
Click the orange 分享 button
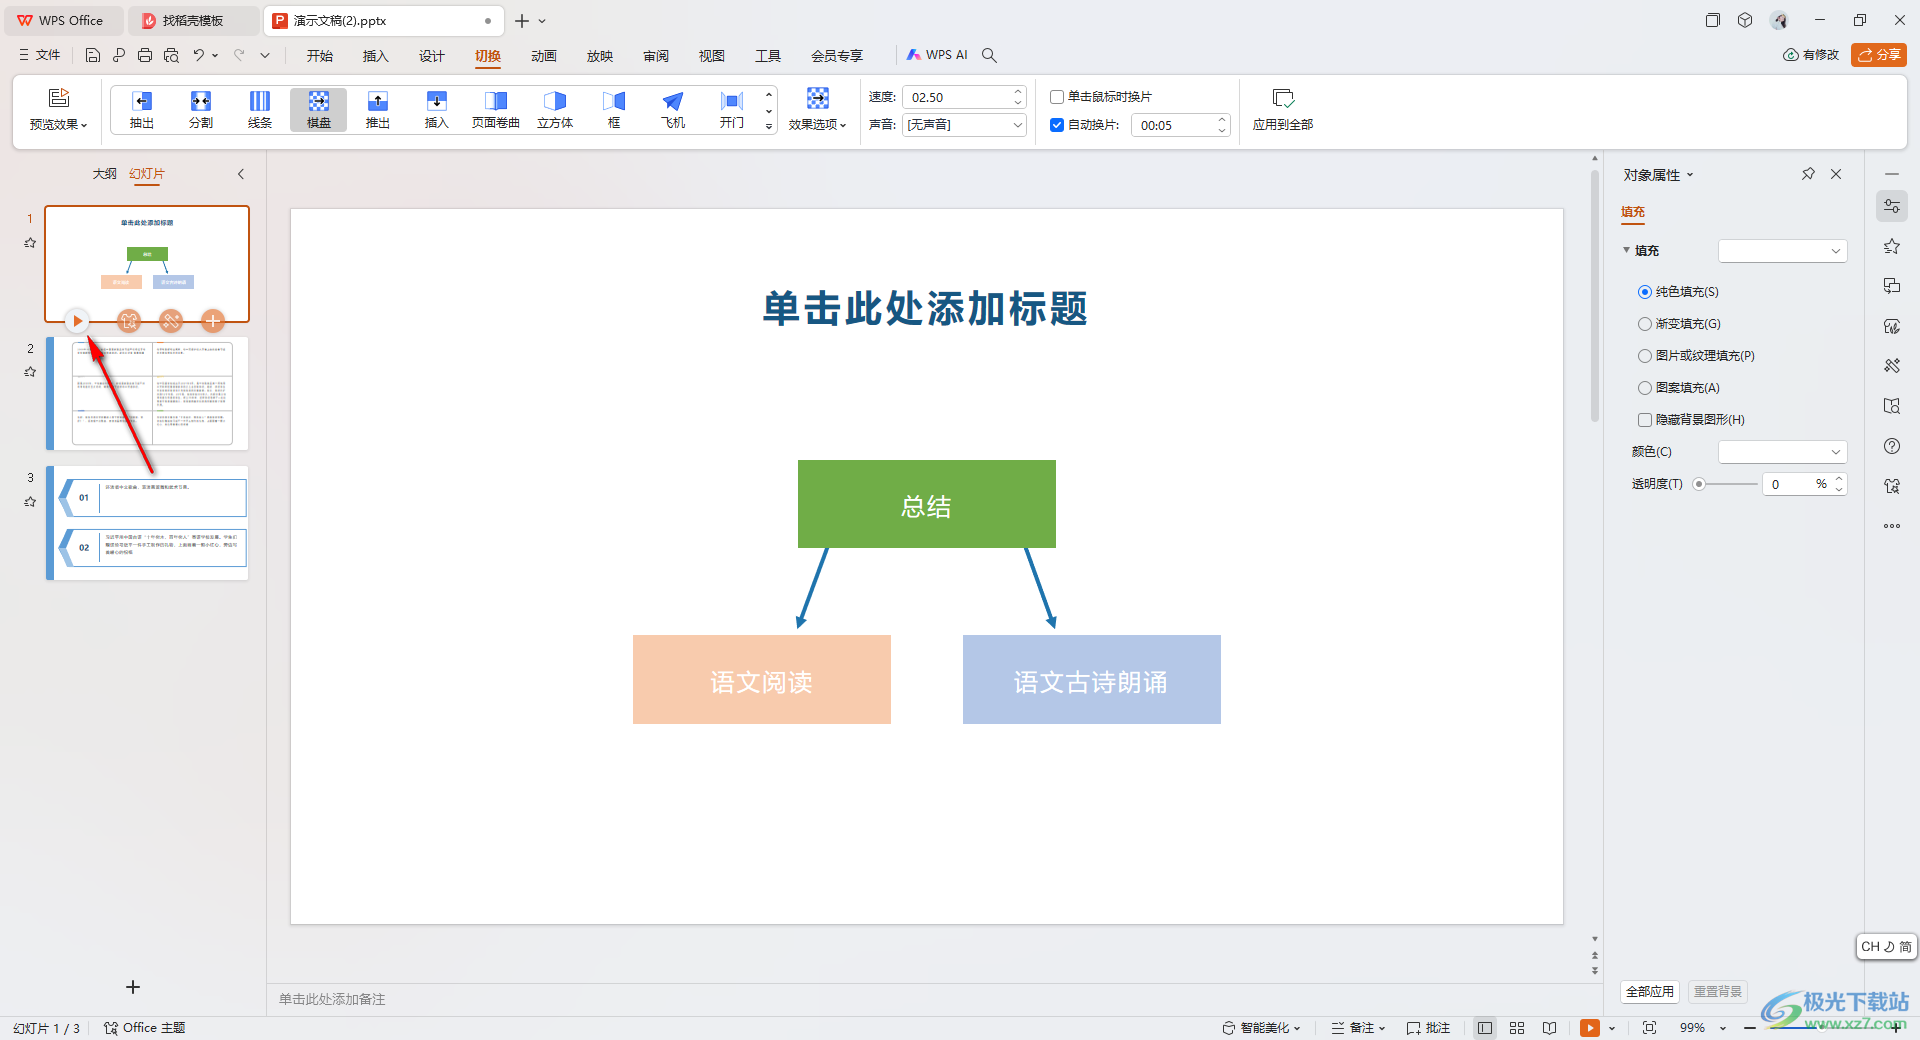[1878, 55]
